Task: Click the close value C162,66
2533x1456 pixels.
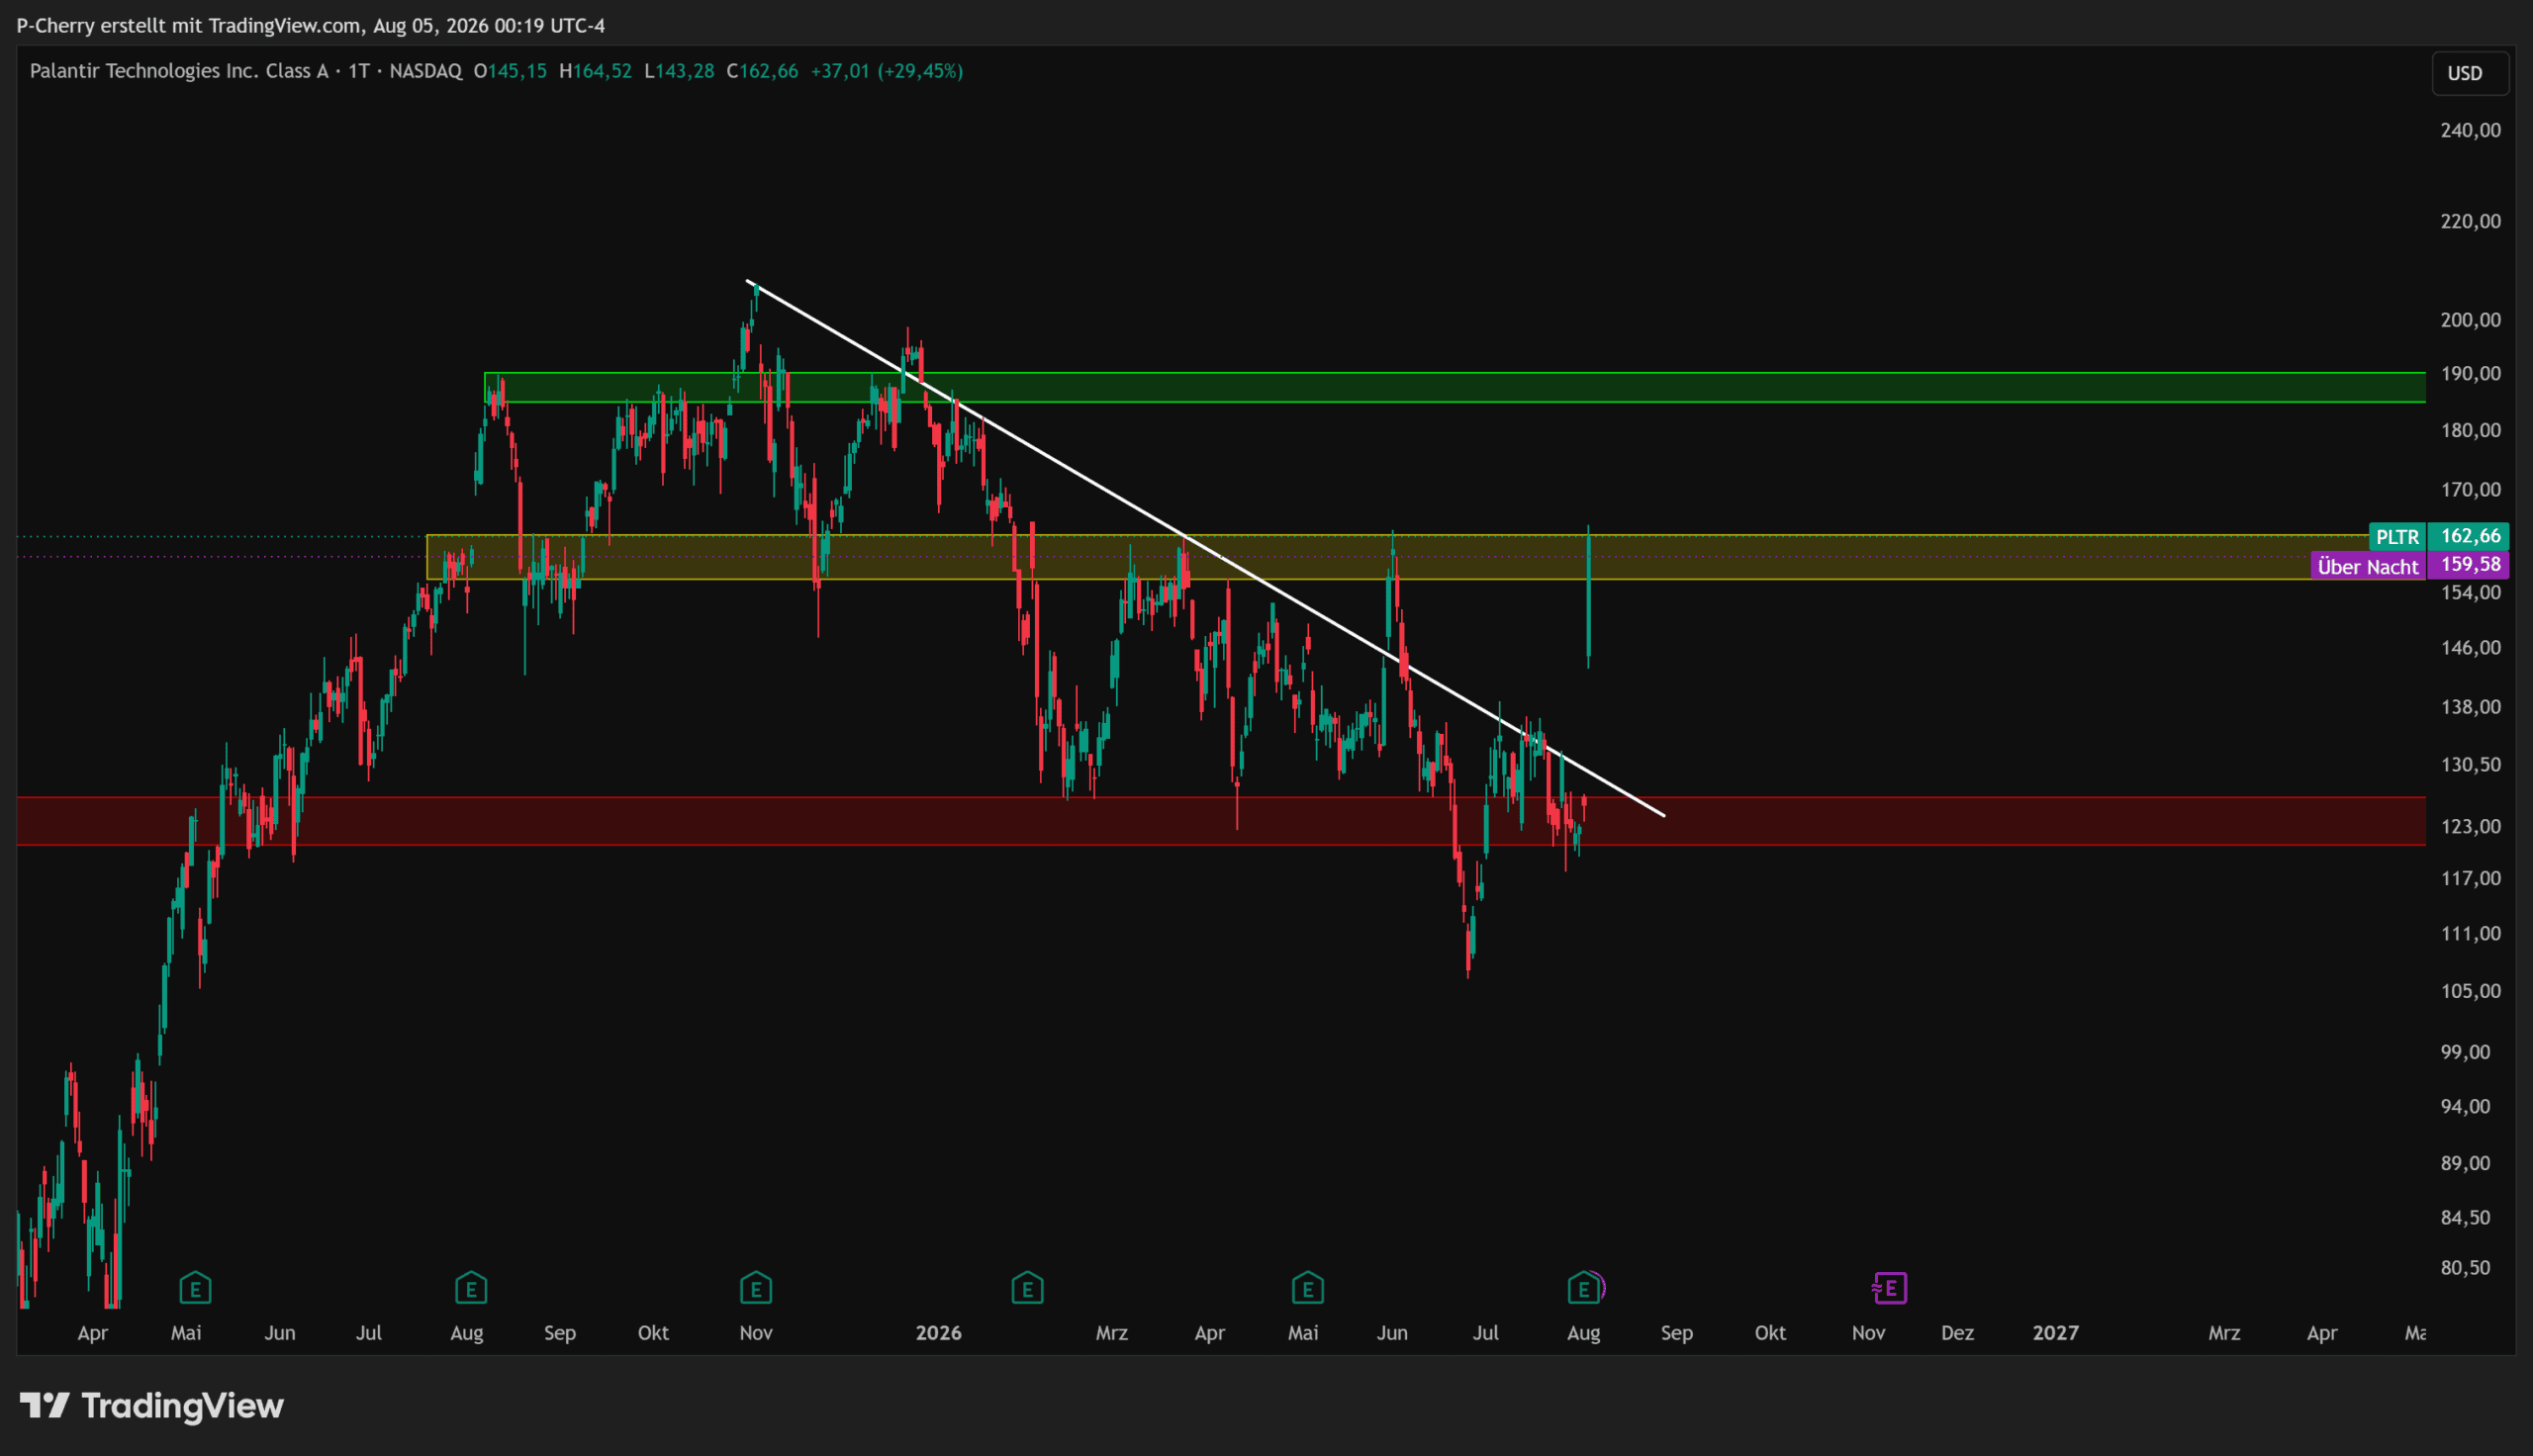Action: pyautogui.click(x=762, y=71)
